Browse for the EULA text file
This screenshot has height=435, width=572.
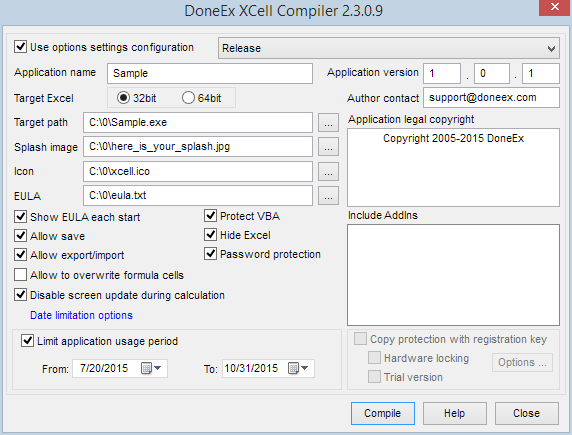[328, 196]
